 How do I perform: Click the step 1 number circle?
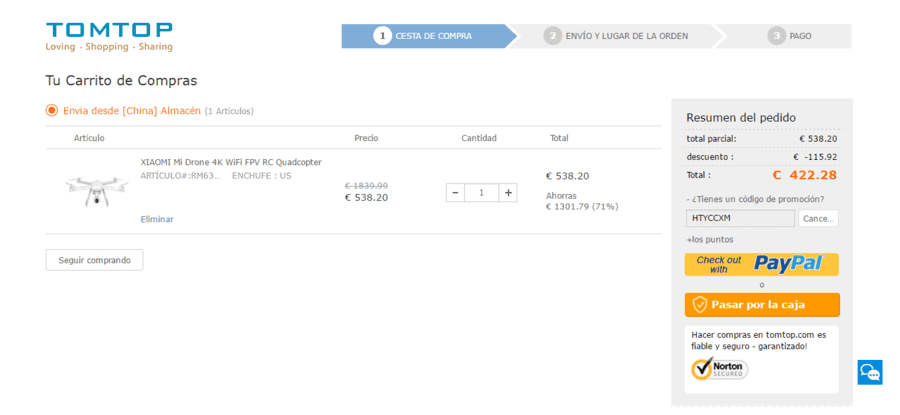382,36
